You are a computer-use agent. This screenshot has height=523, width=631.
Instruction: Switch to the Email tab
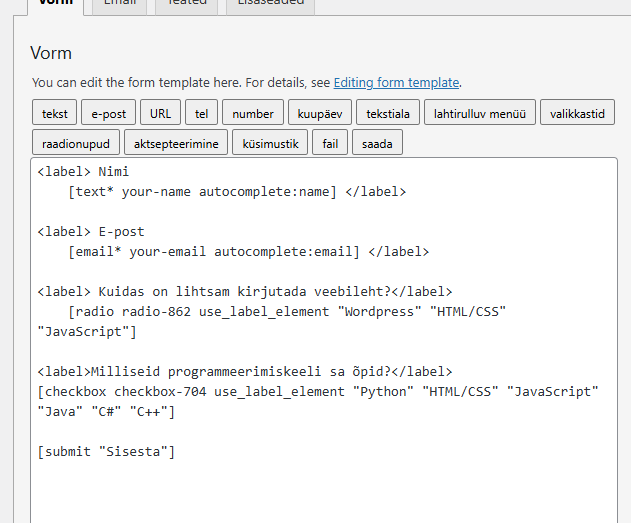pos(119,4)
